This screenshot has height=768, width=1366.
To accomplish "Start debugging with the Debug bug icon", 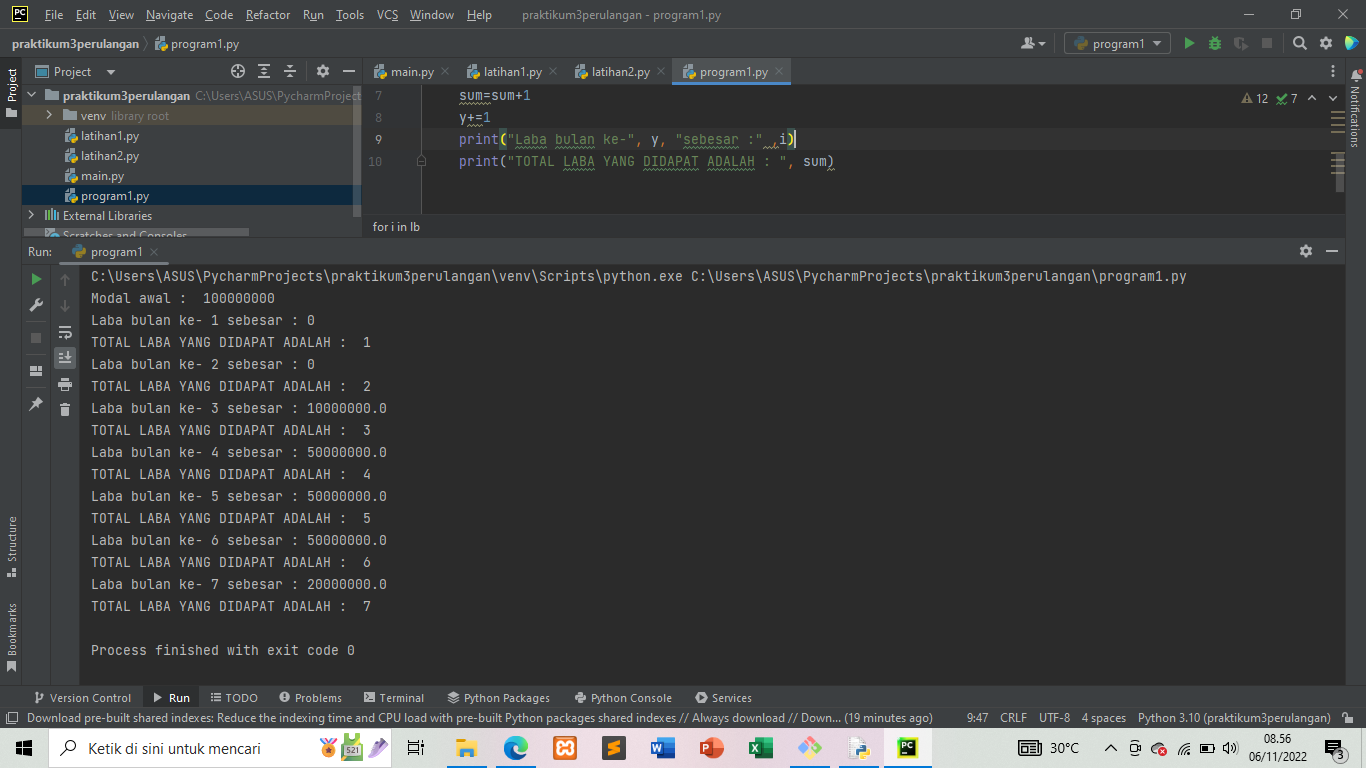I will point(1212,44).
